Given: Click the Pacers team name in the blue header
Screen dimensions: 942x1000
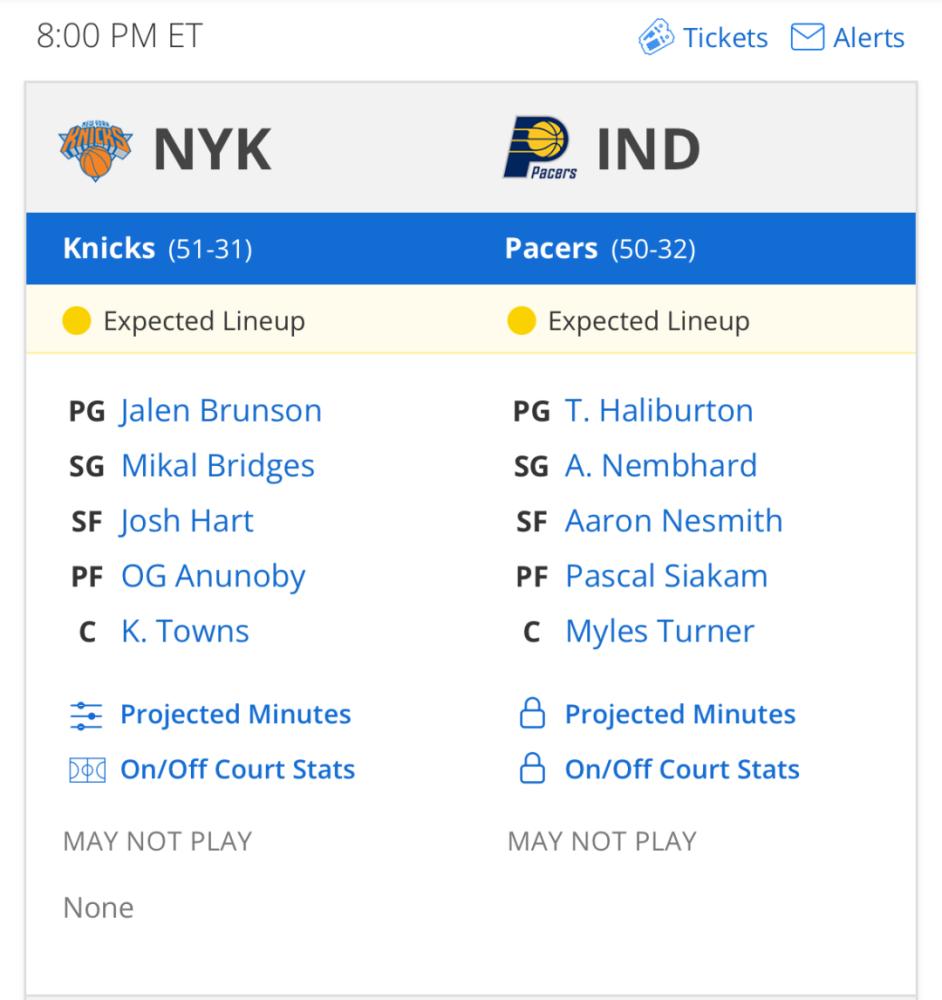Looking at the screenshot, I should [x=551, y=248].
